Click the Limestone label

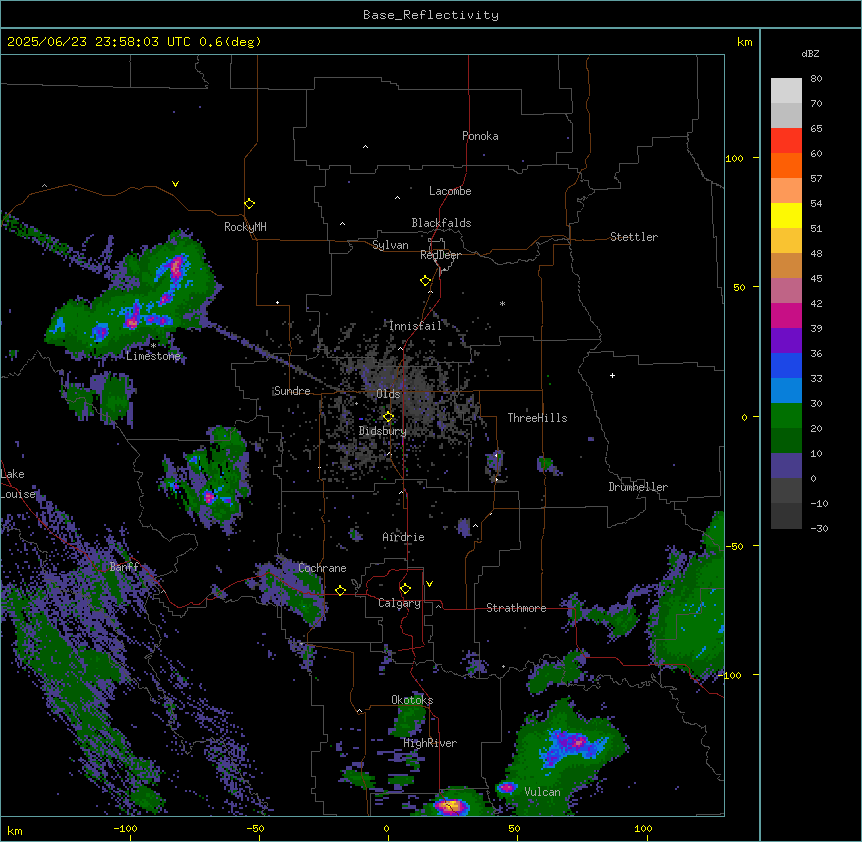(153, 356)
